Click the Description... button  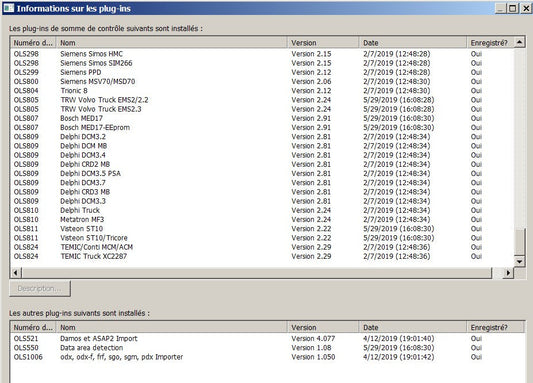(40, 289)
